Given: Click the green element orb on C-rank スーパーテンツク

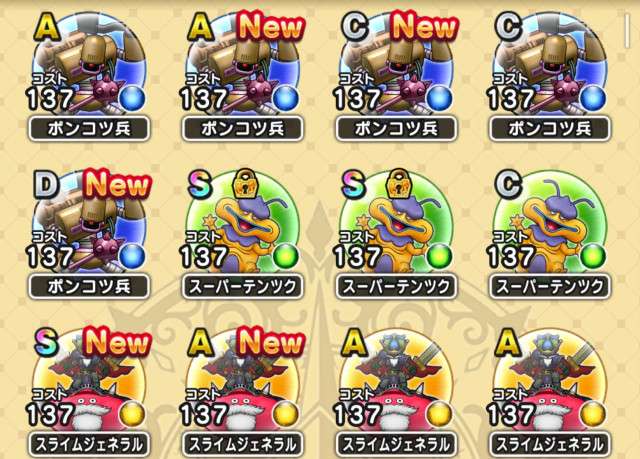Looking at the screenshot, I should pos(593,257).
